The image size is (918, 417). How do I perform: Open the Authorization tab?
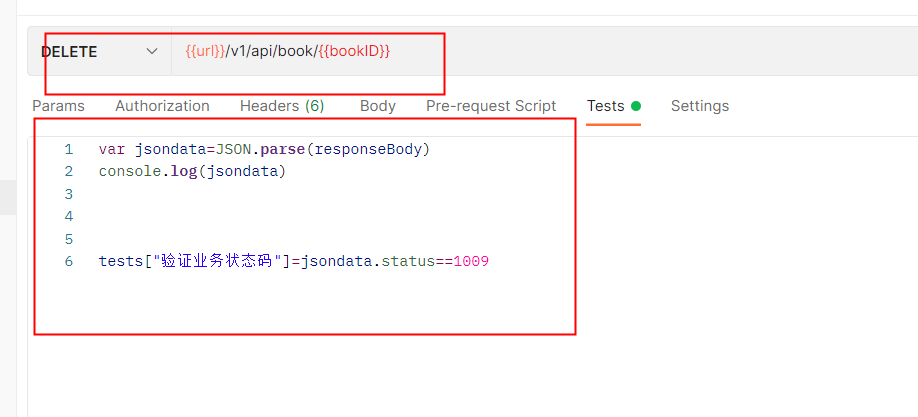(x=162, y=106)
